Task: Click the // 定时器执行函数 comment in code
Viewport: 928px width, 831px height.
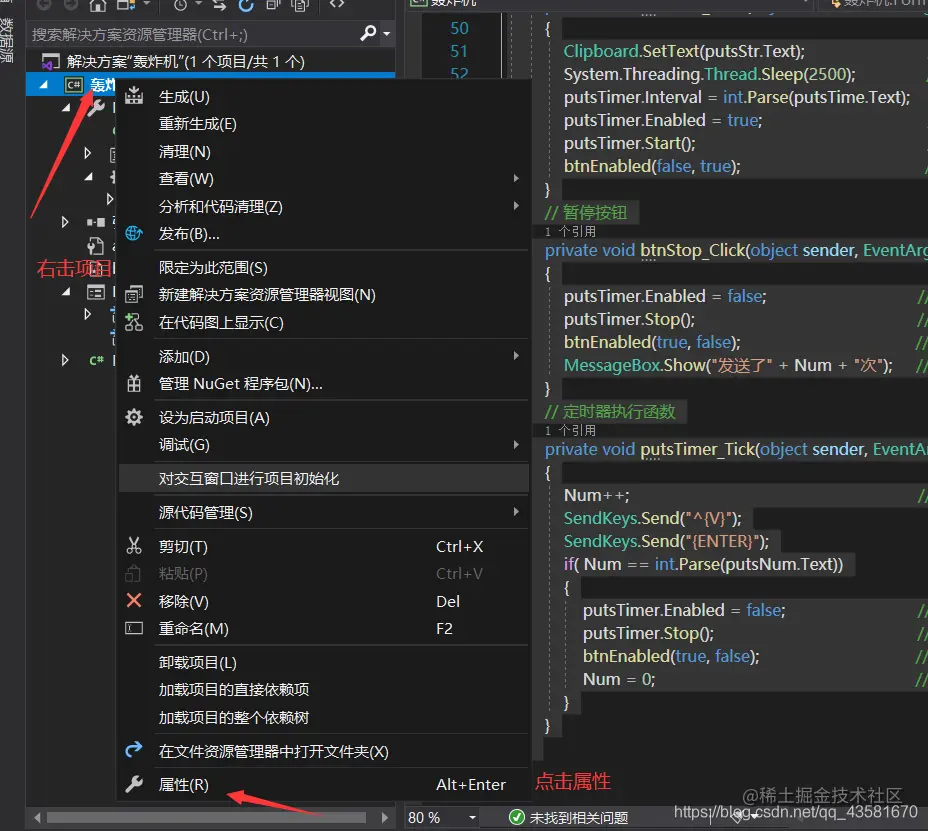Action: pos(610,411)
